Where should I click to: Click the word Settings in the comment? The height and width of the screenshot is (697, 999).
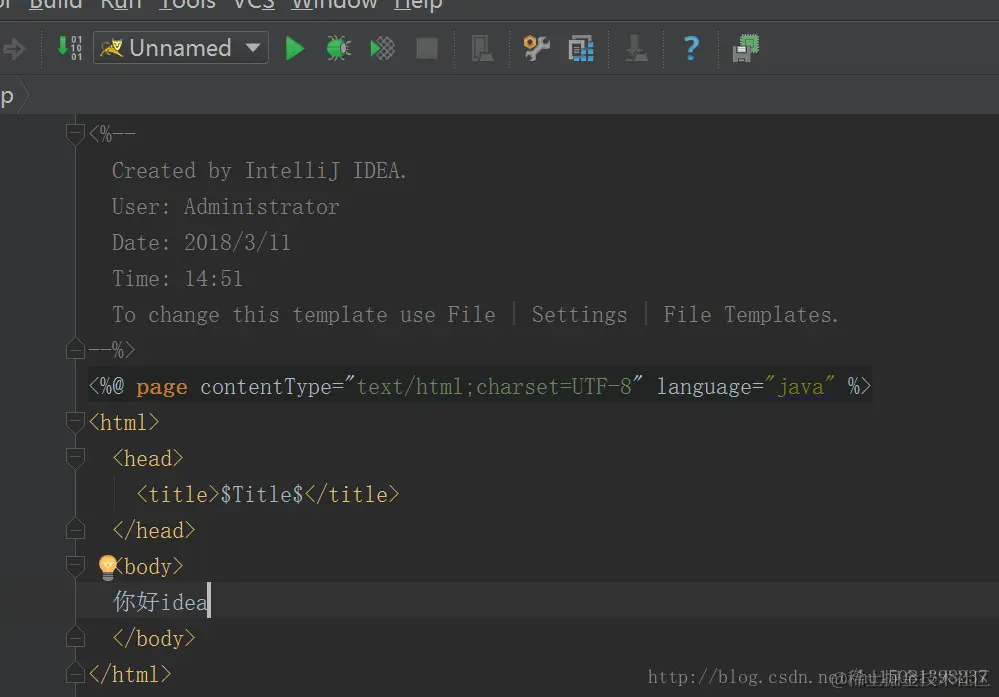click(579, 315)
